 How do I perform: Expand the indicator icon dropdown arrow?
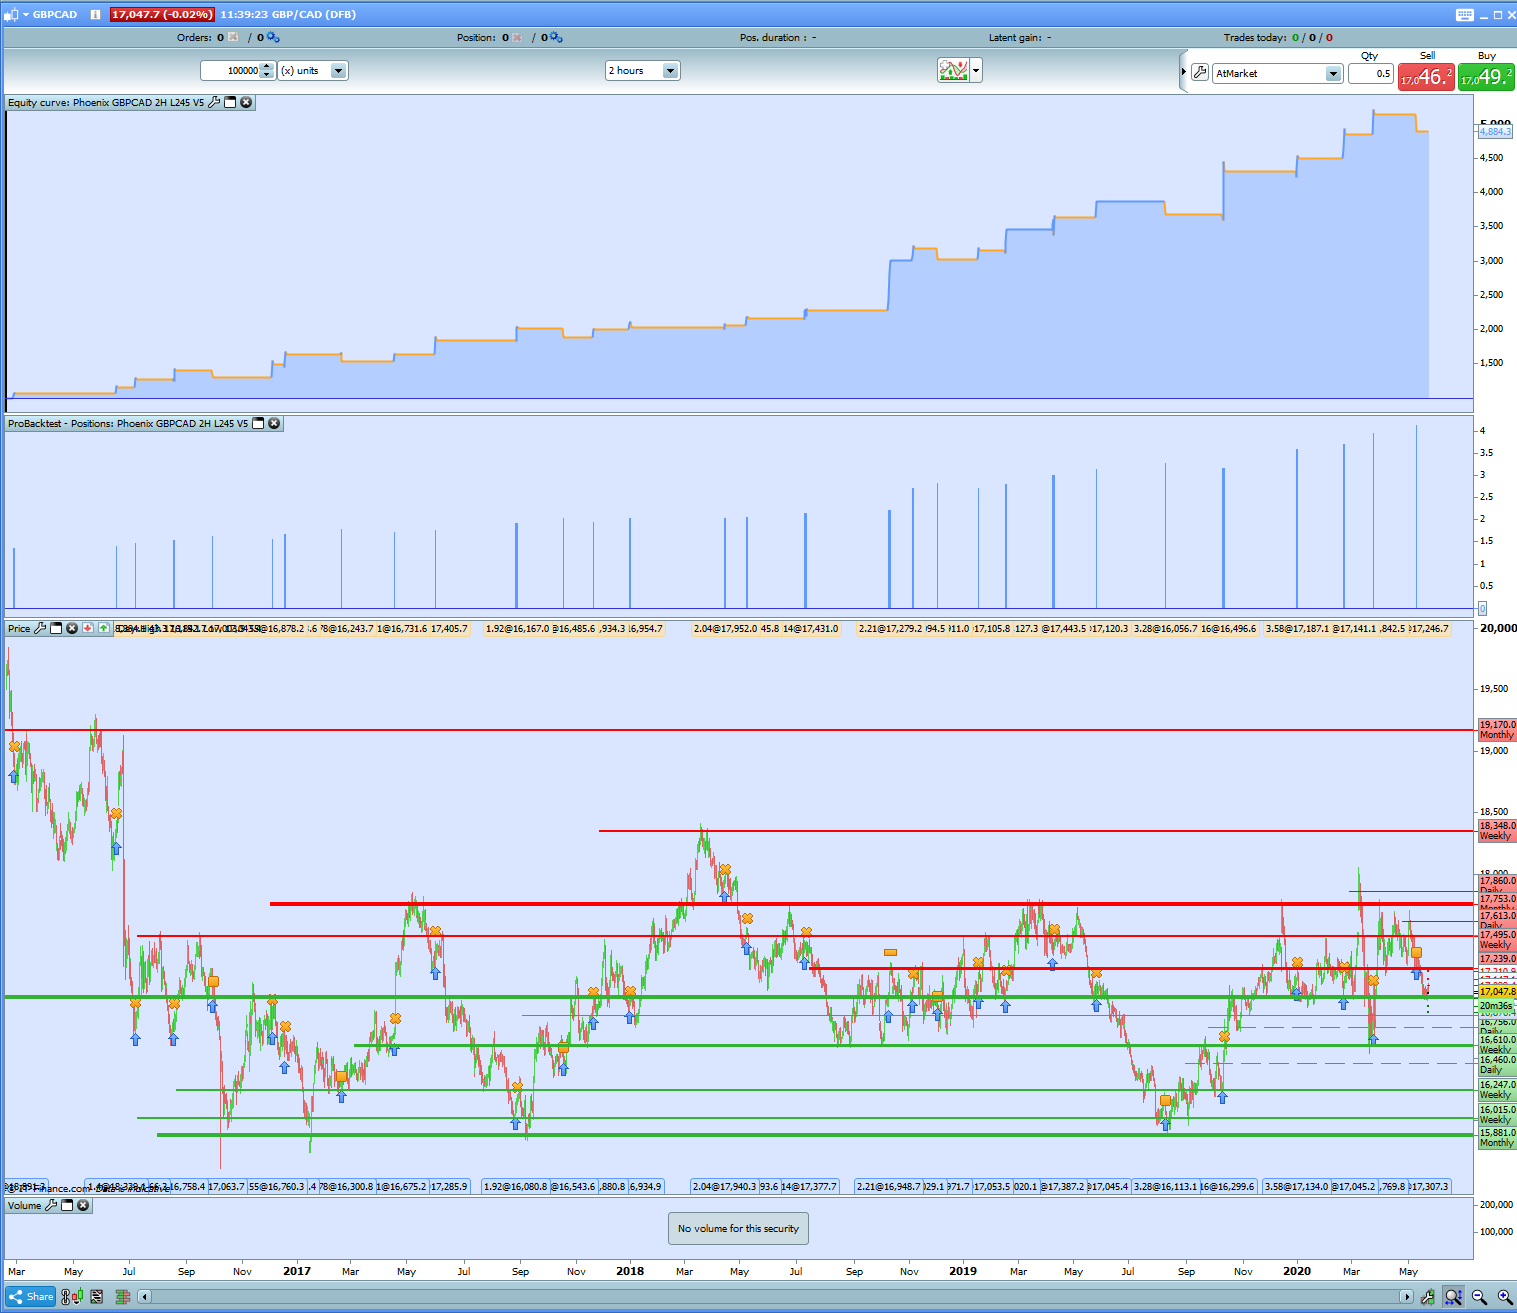pyautogui.click(x=976, y=70)
